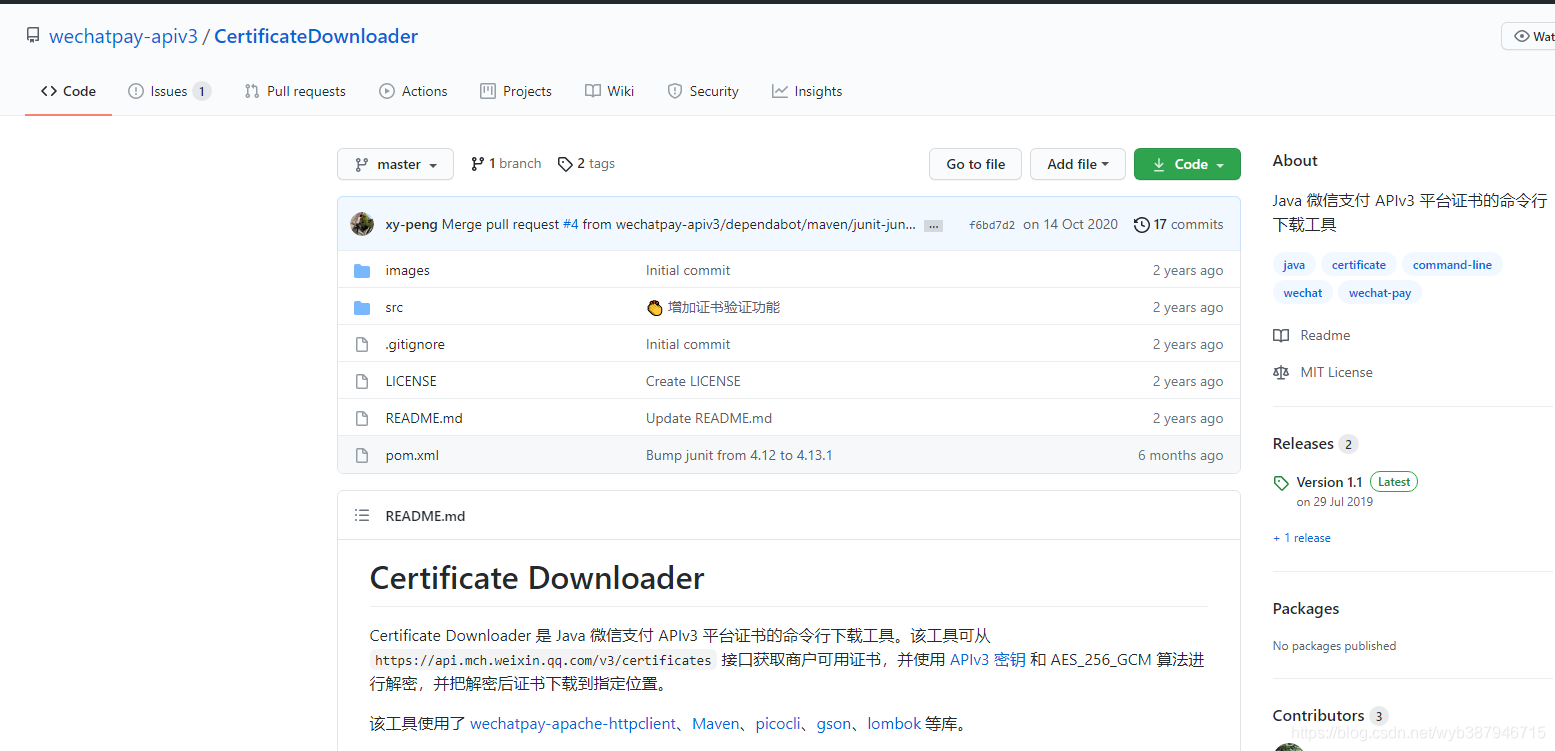Open the README table of contents list icon
1555x751 pixels.
tap(362, 516)
